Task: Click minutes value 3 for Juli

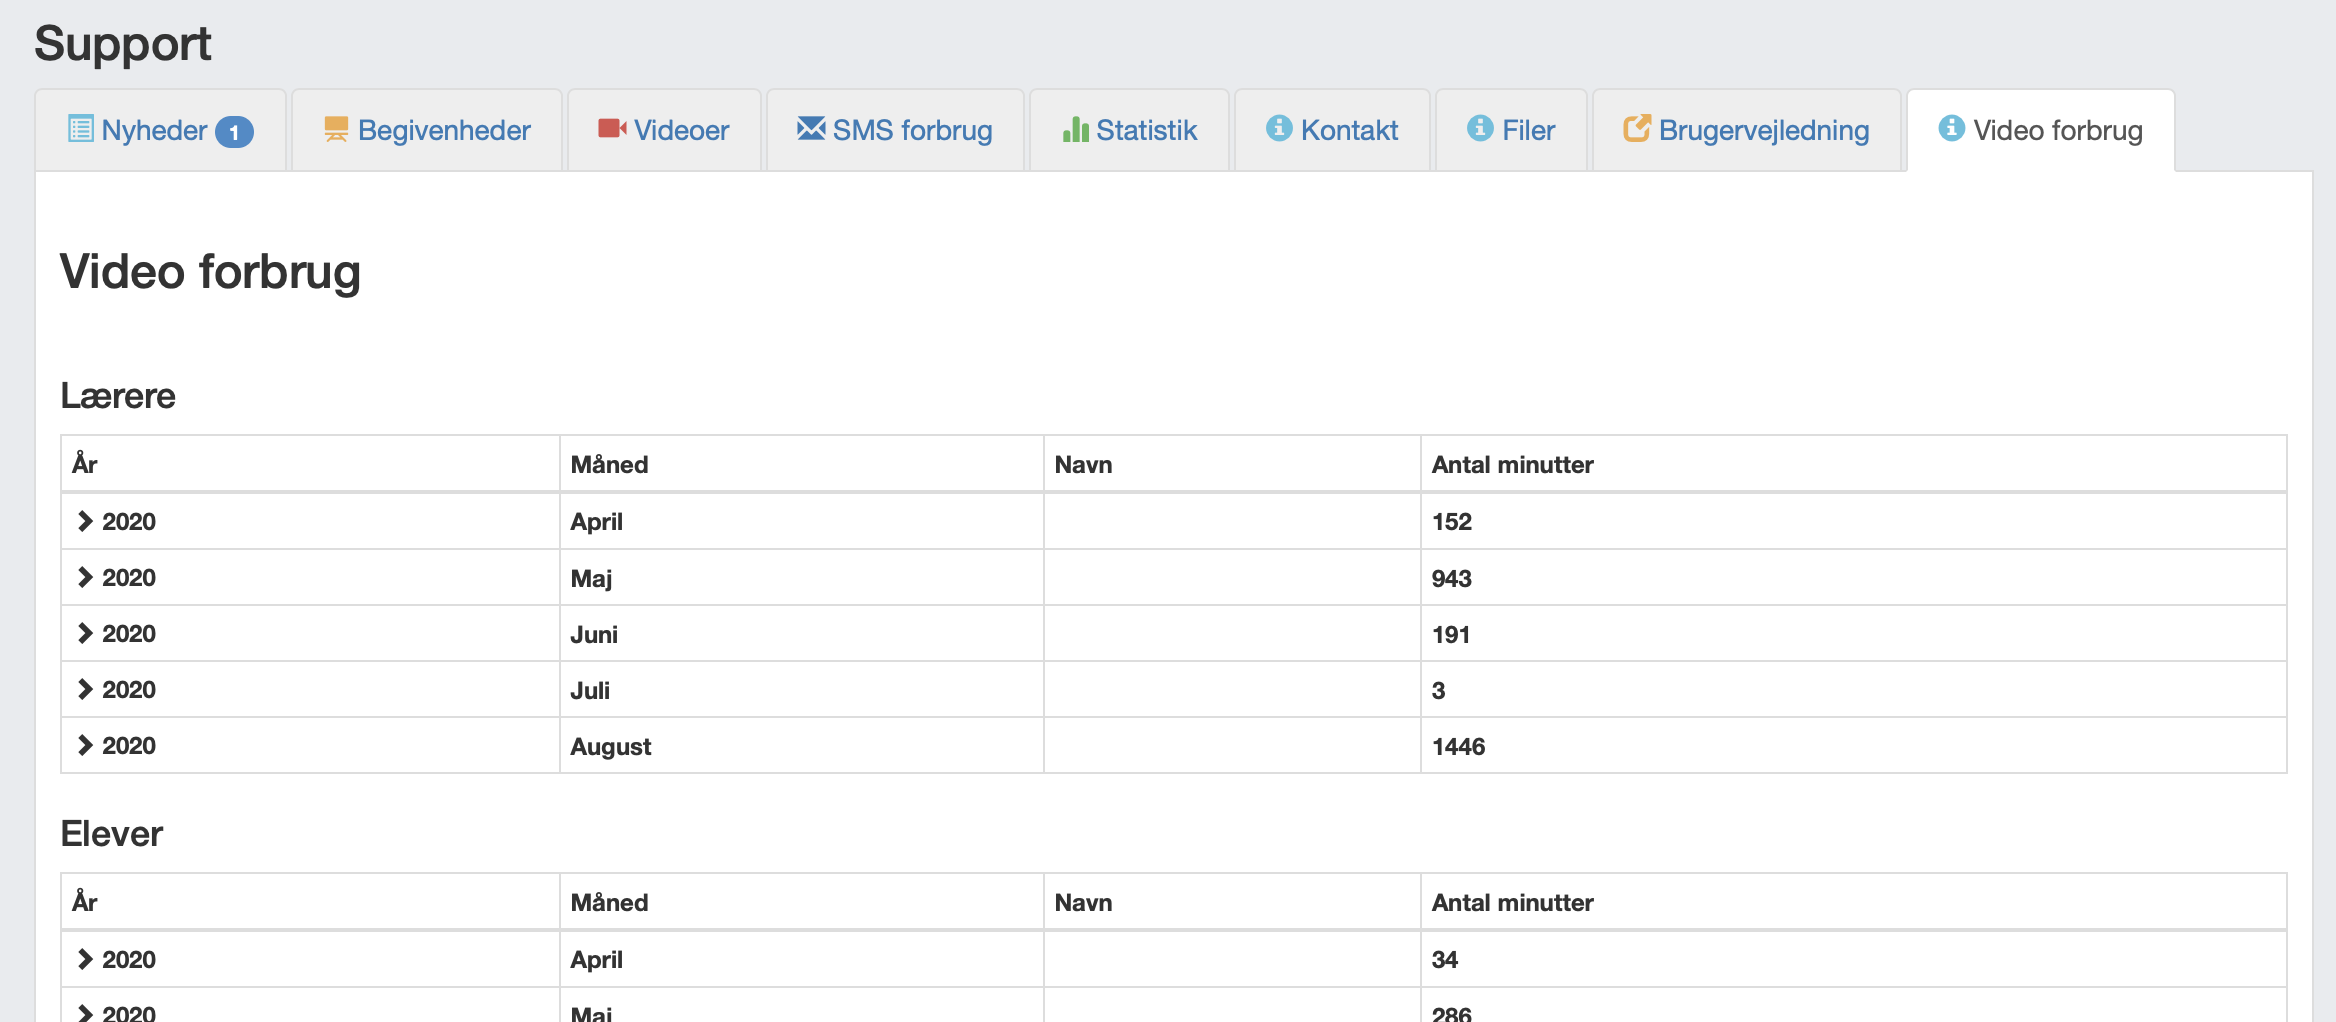Action: pos(1438,690)
